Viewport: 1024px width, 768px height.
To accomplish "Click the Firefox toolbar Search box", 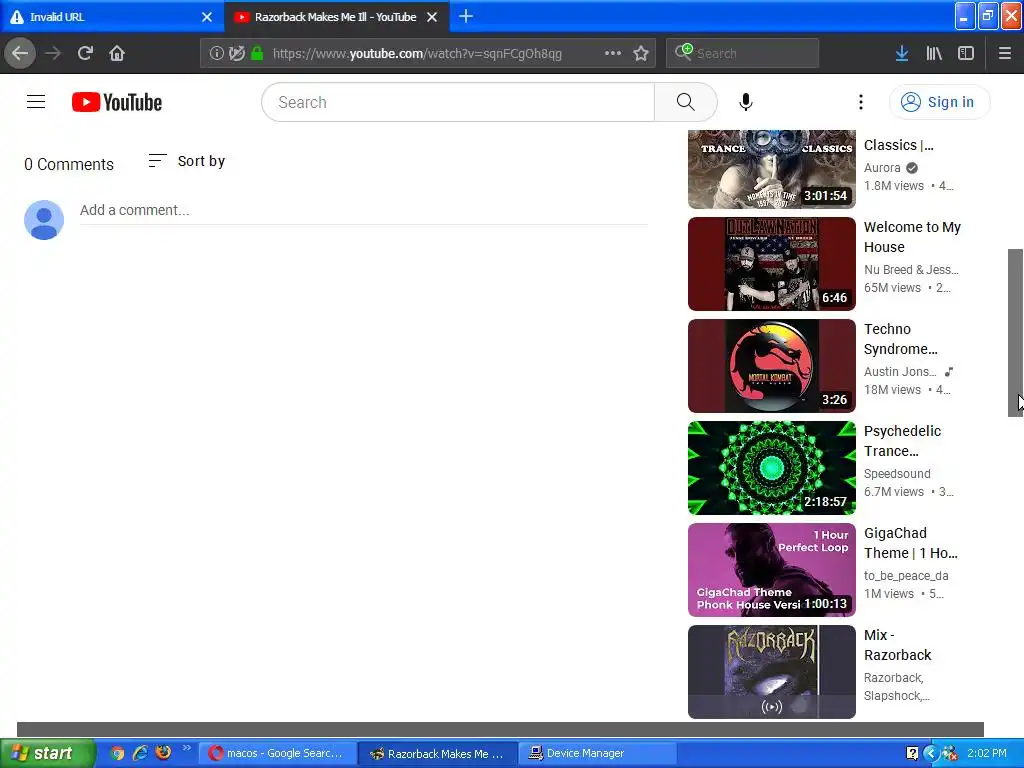I will 743,53.
